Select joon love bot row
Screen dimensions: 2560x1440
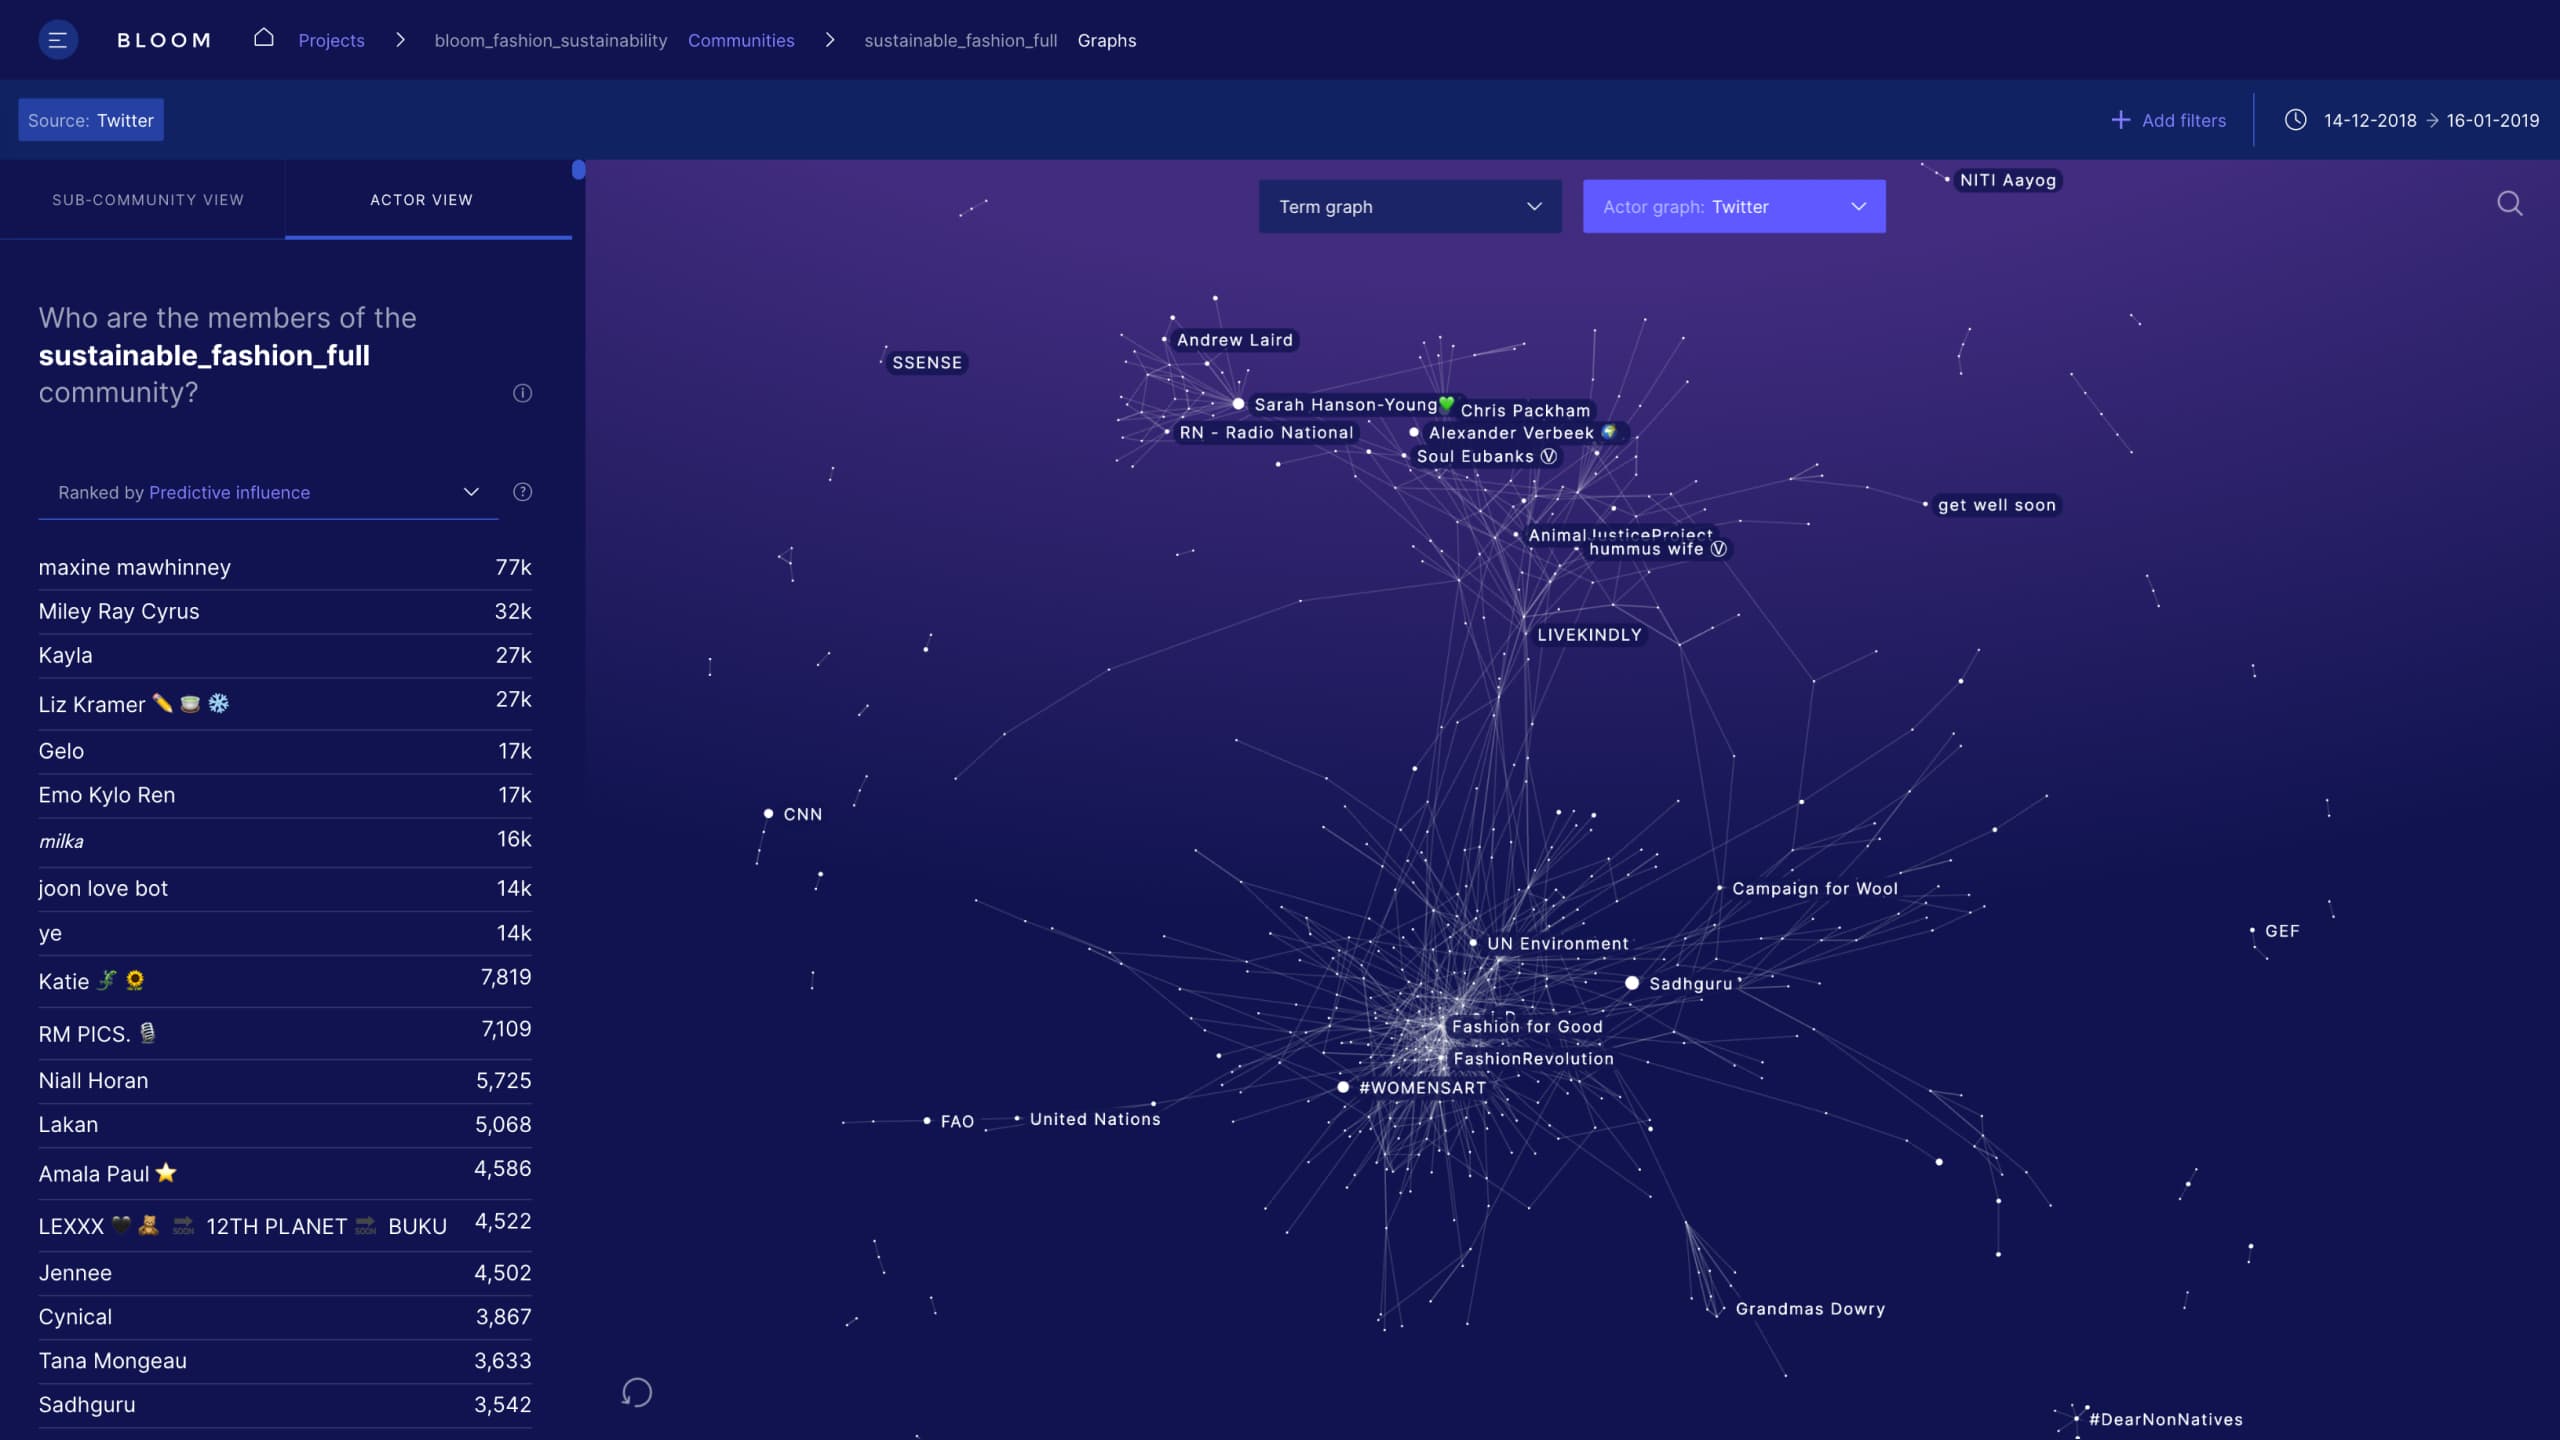pyautogui.click(x=285, y=888)
